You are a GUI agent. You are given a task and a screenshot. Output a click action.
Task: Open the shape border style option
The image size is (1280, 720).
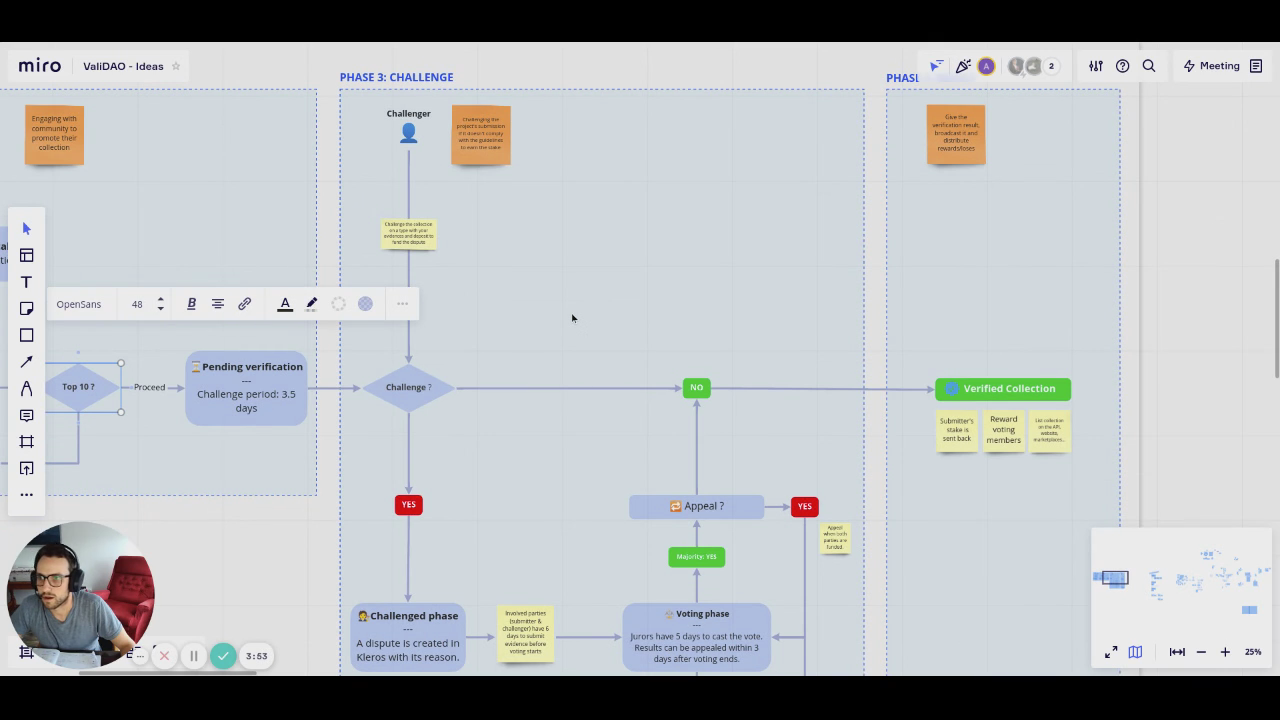pyautogui.click(x=338, y=304)
